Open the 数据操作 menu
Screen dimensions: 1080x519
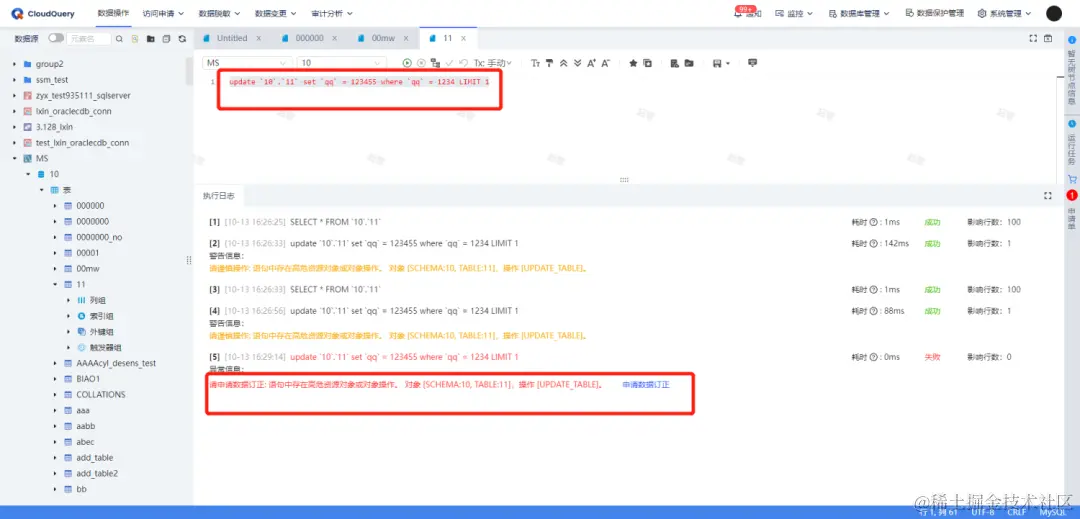(x=113, y=13)
